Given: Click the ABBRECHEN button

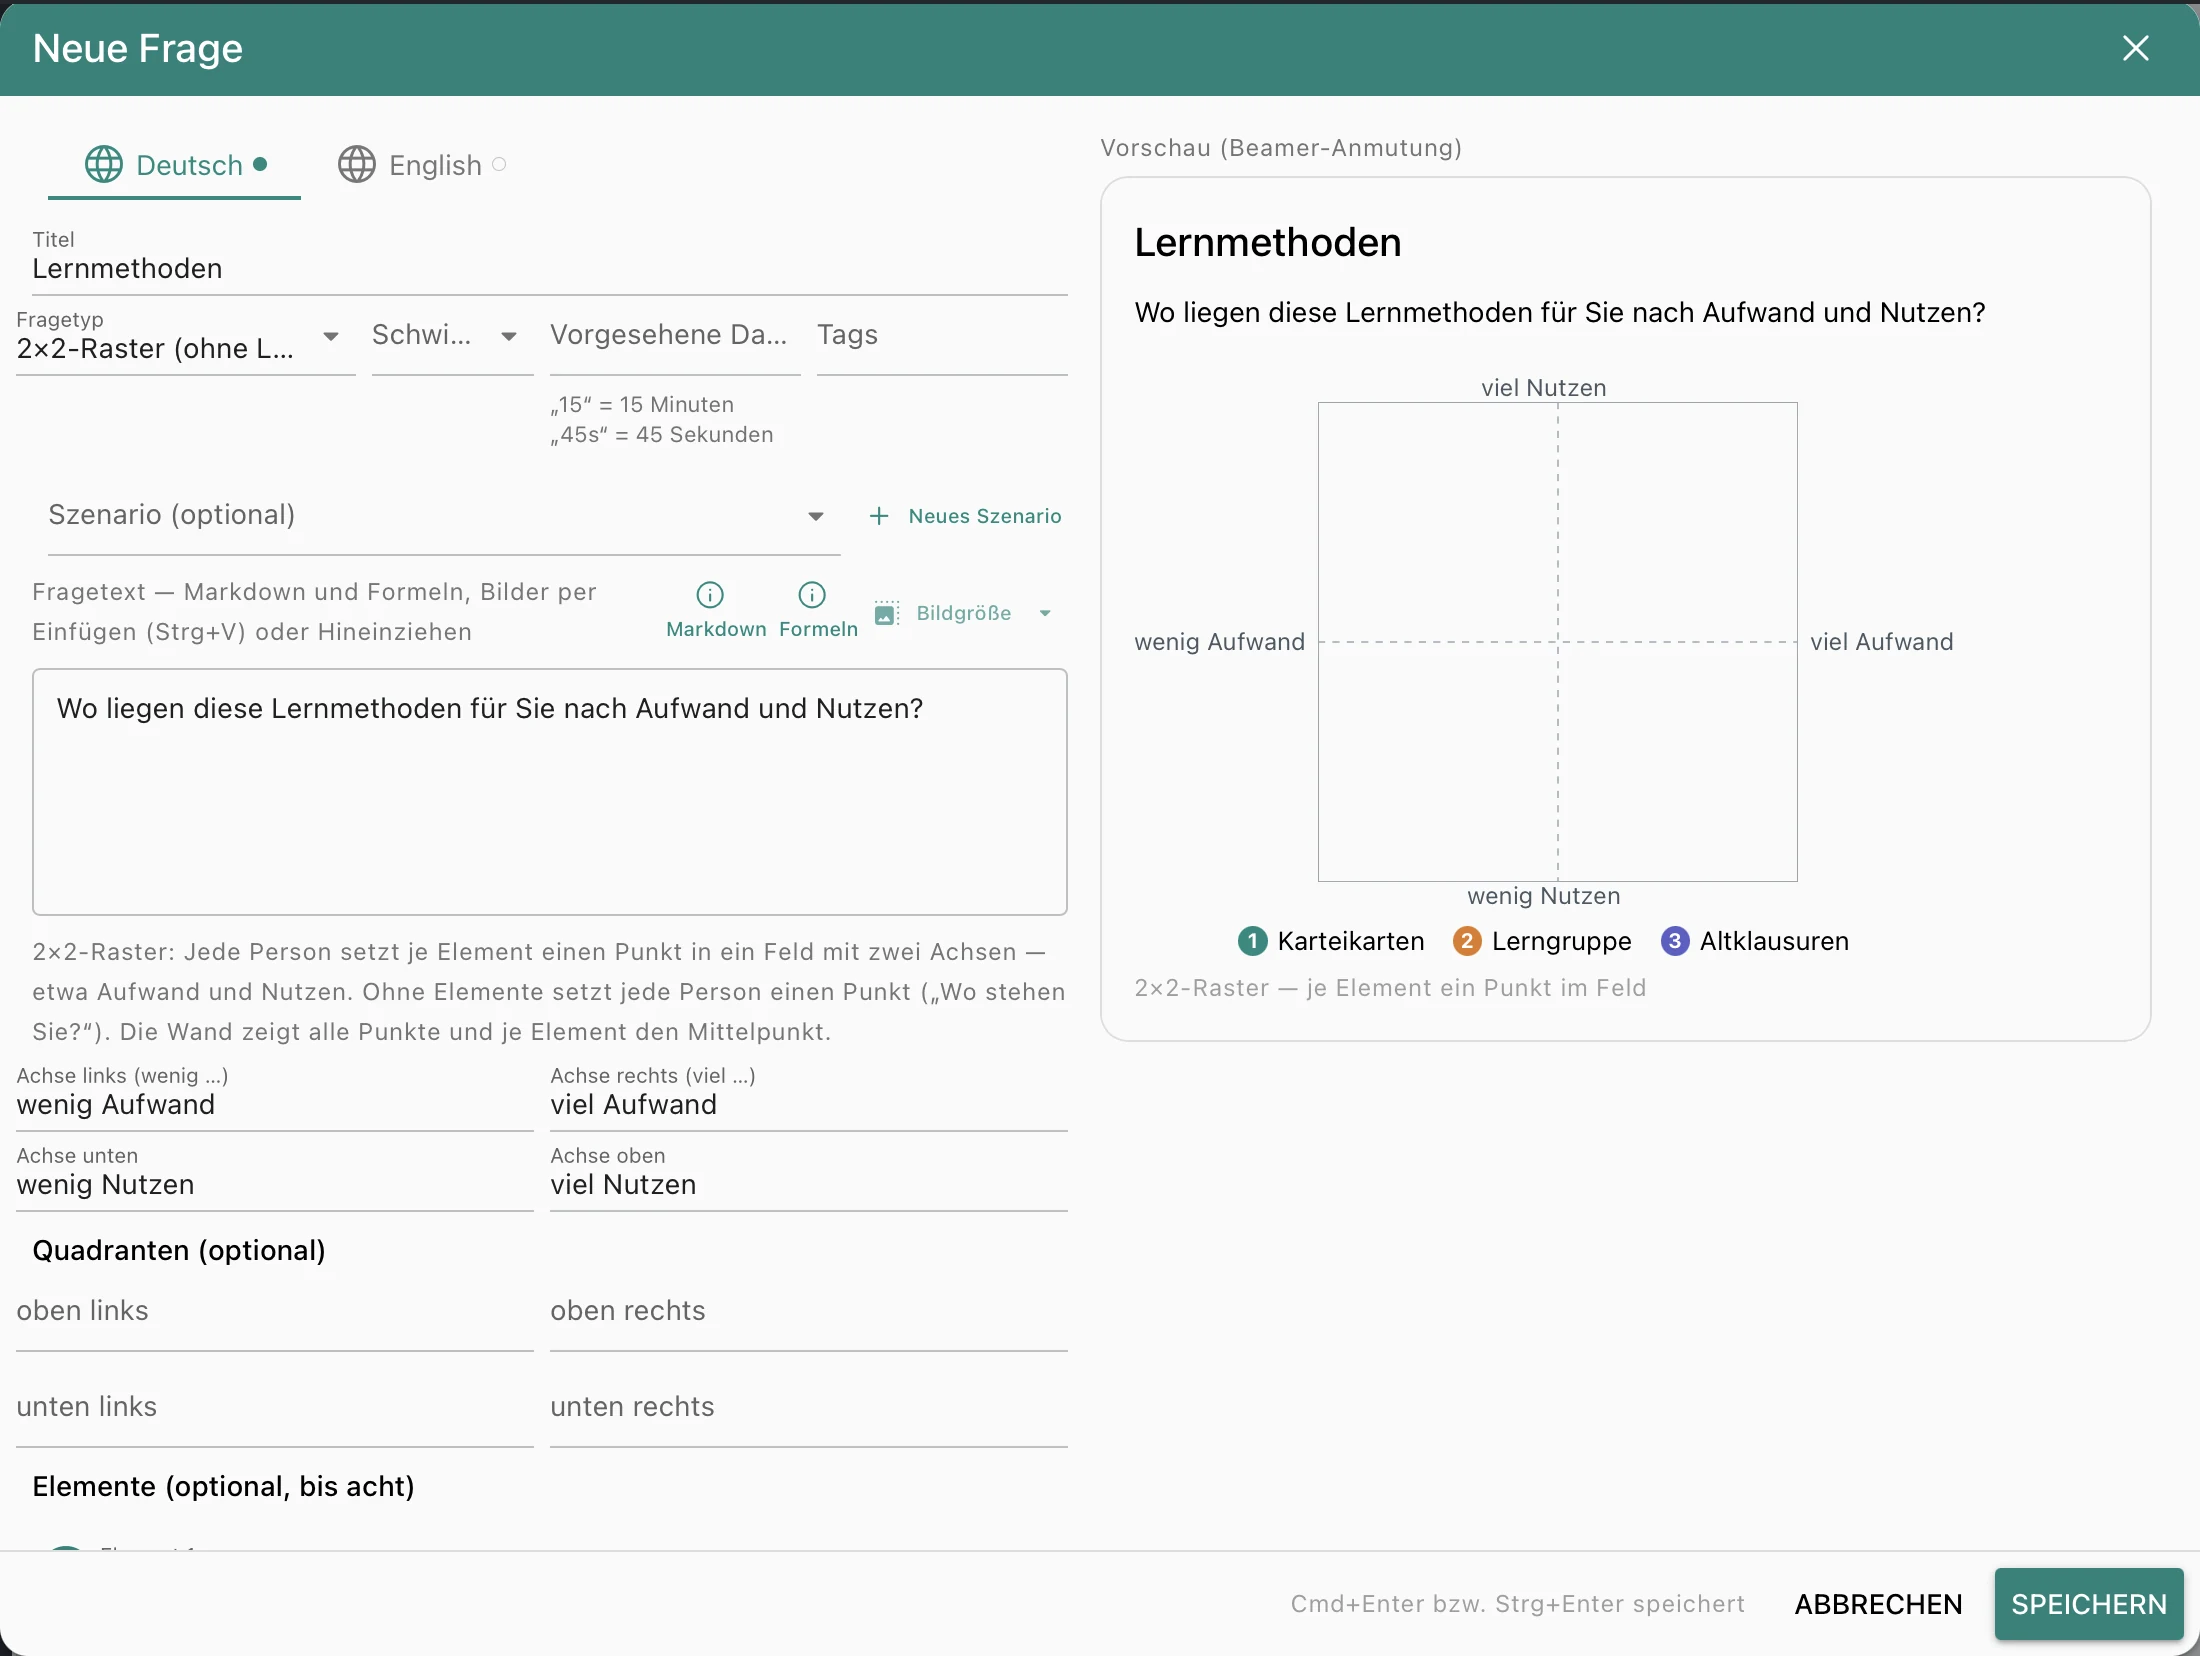Looking at the screenshot, I should pyautogui.click(x=1878, y=1604).
